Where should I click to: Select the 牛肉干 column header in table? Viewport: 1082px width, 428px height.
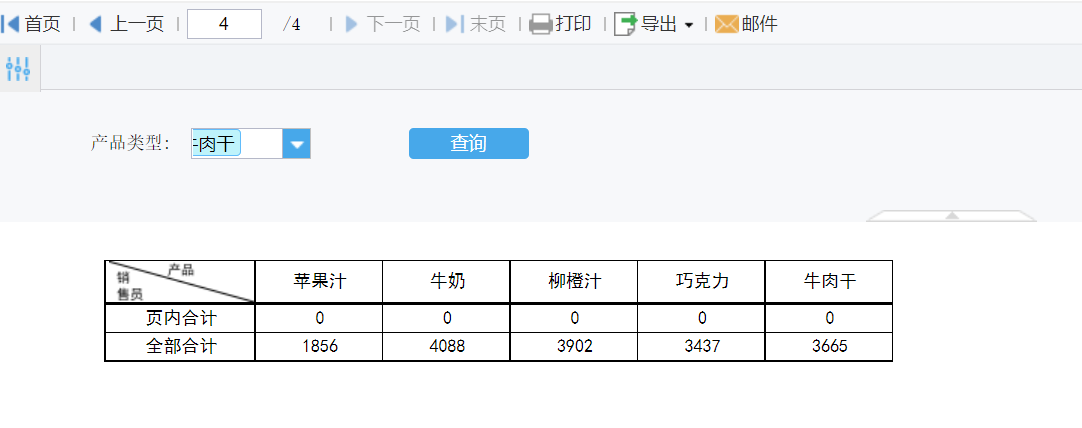click(829, 282)
